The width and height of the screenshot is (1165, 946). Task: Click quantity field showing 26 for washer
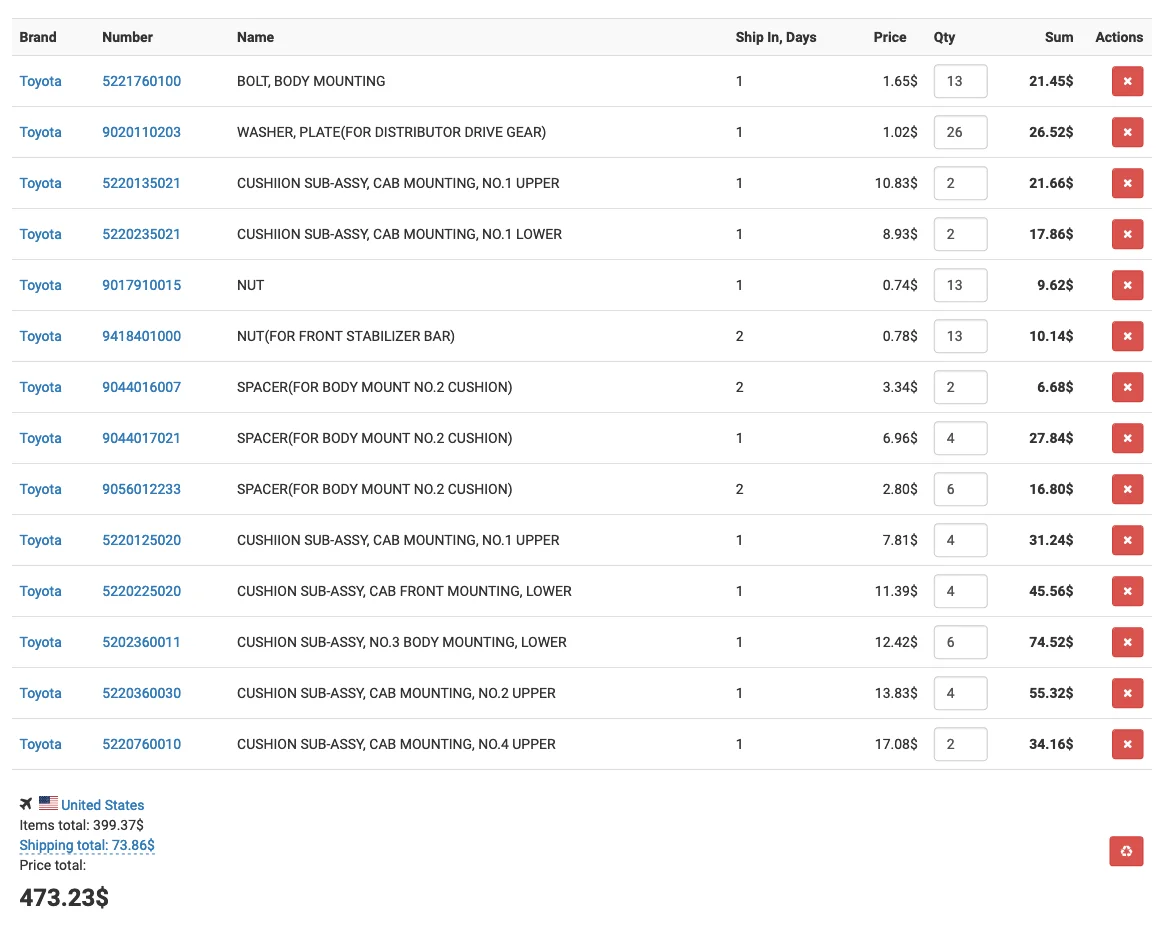point(960,132)
